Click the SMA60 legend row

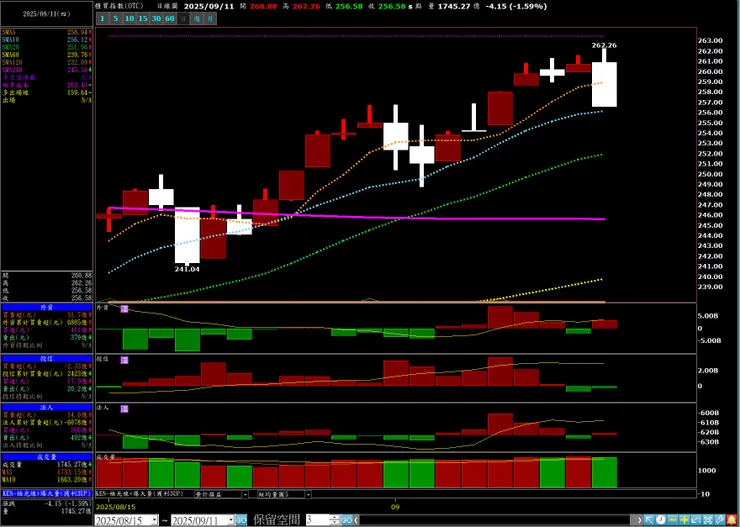click(x=47, y=55)
